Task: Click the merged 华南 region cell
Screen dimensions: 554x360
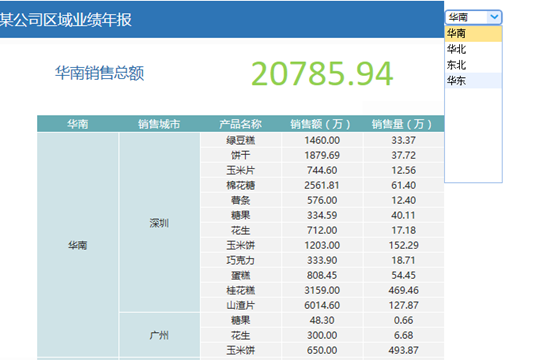Action: 78,245
